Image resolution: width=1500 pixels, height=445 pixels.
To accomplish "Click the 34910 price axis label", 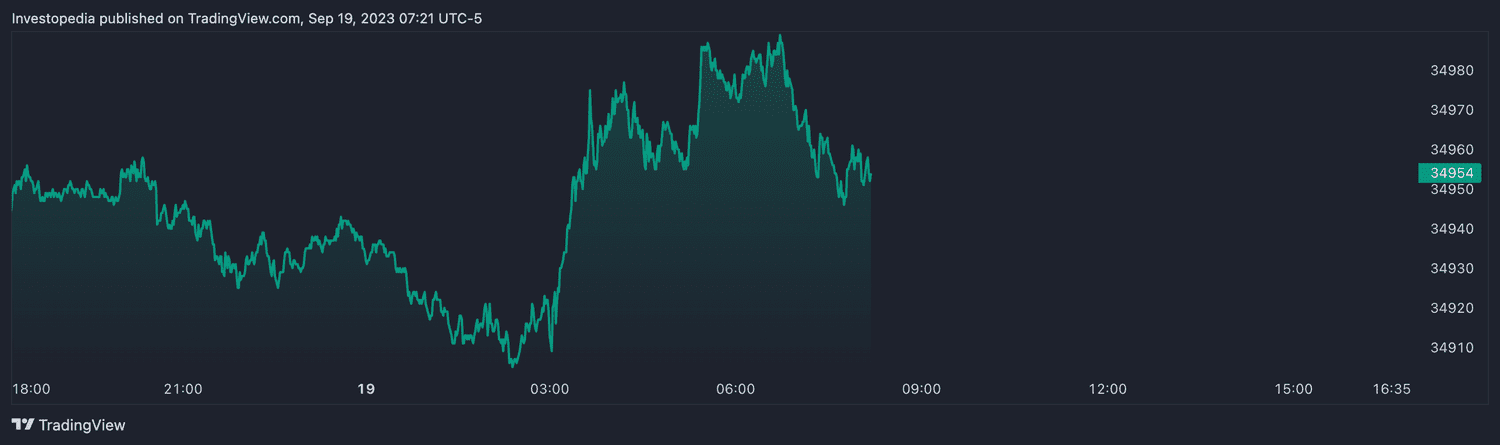I will pos(1453,348).
